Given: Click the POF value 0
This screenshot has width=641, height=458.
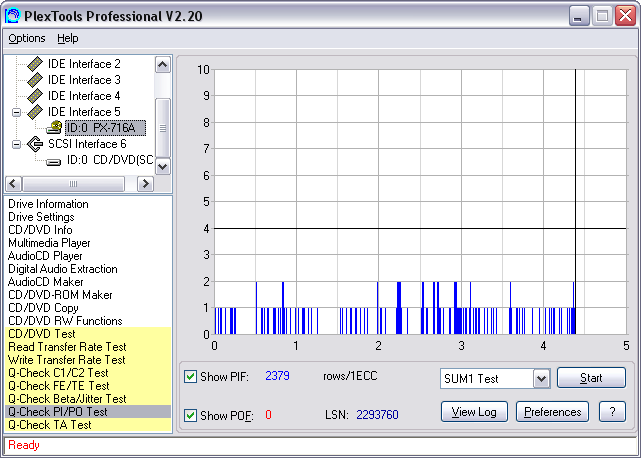Looking at the screenshot, I should (268, 415).
